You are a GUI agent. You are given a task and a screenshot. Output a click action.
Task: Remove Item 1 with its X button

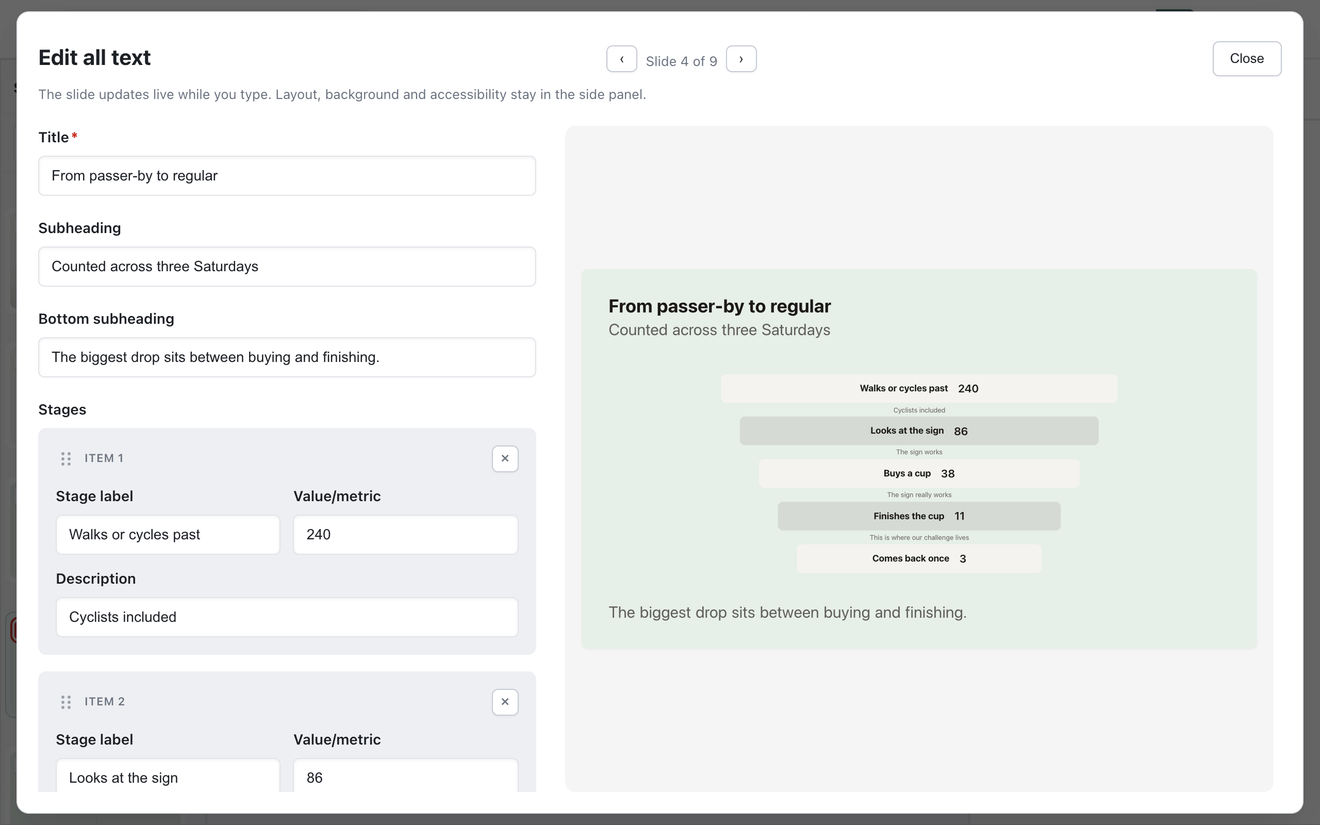point(505,458)
